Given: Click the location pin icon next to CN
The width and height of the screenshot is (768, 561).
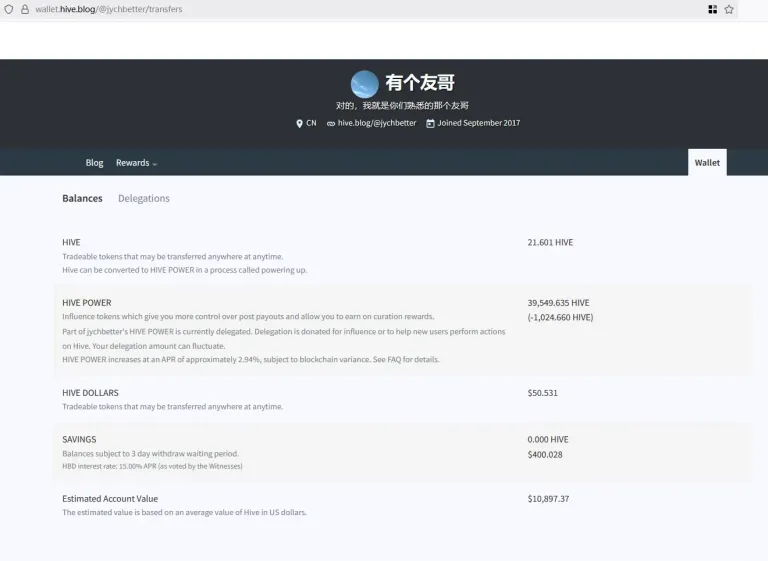Looking at the screenshot, I should 299,123.
